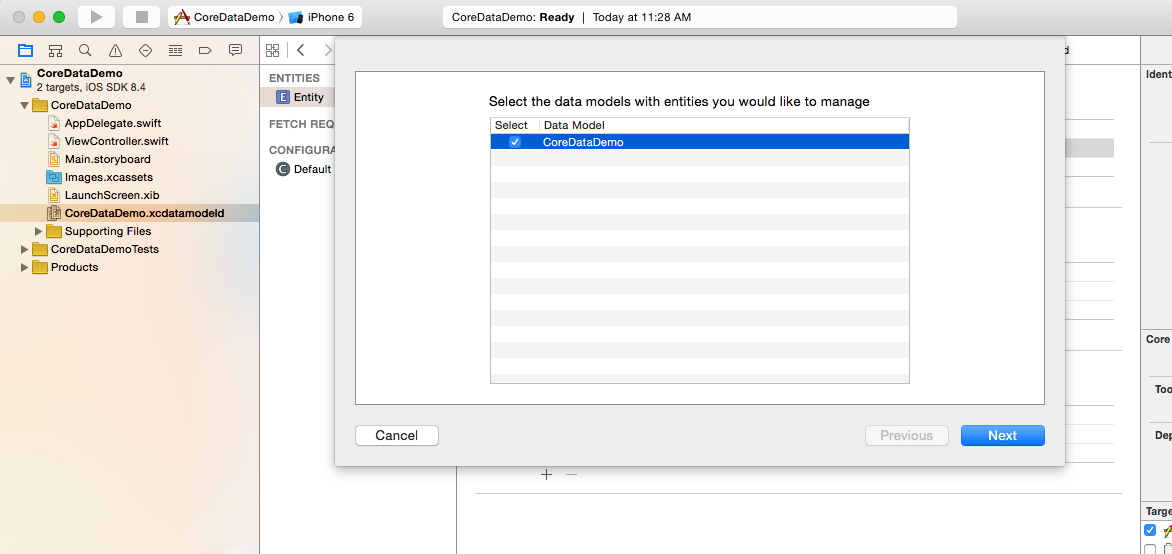1172x554 pixels.
Task: Expand the CoreDataDemoTests folder
Action: coord(25,249)
